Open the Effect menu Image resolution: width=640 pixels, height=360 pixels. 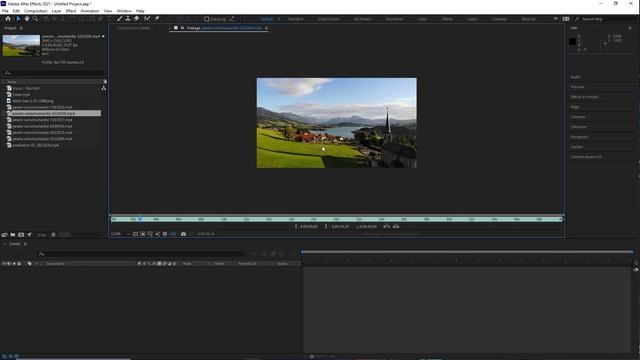[x=71, y=11]
